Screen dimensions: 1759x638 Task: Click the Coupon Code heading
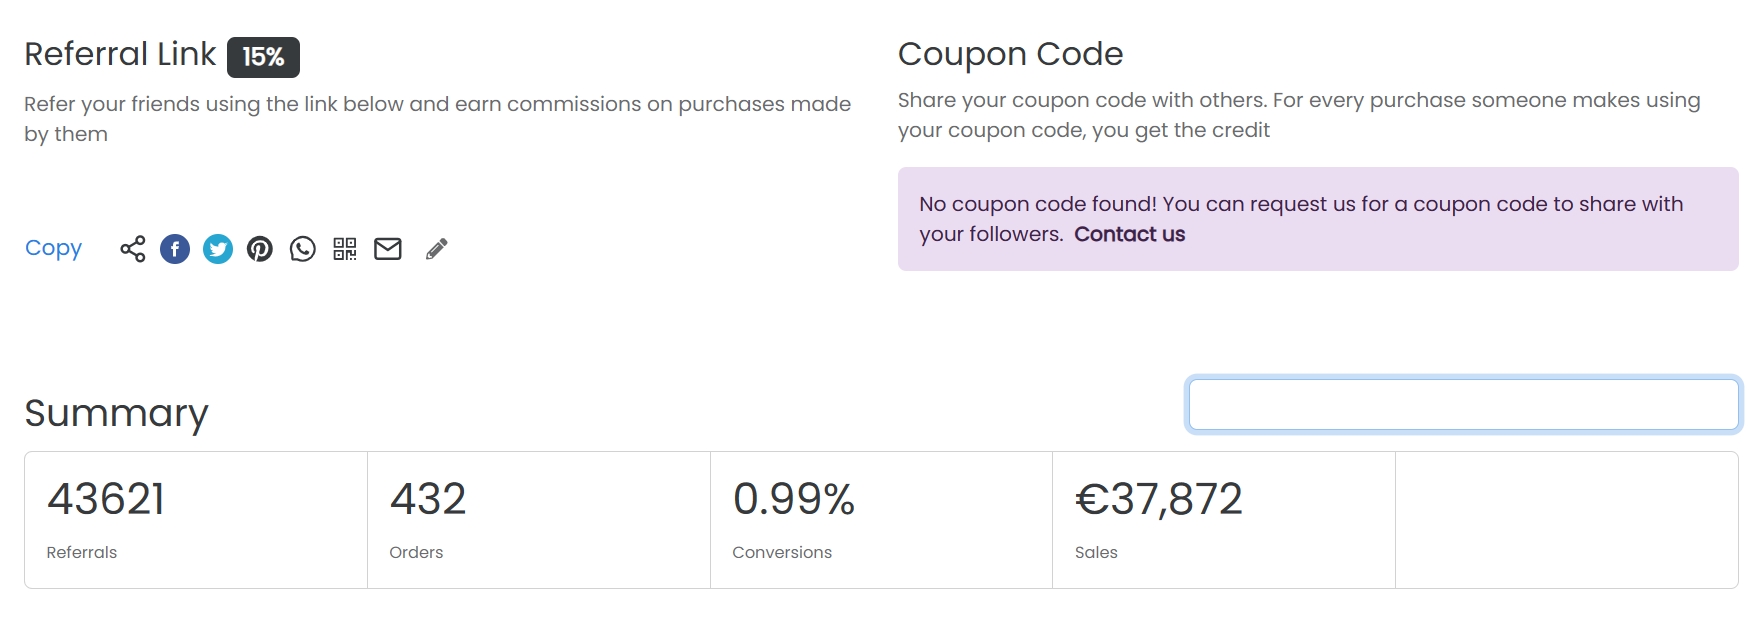(x=1010, y=54)
